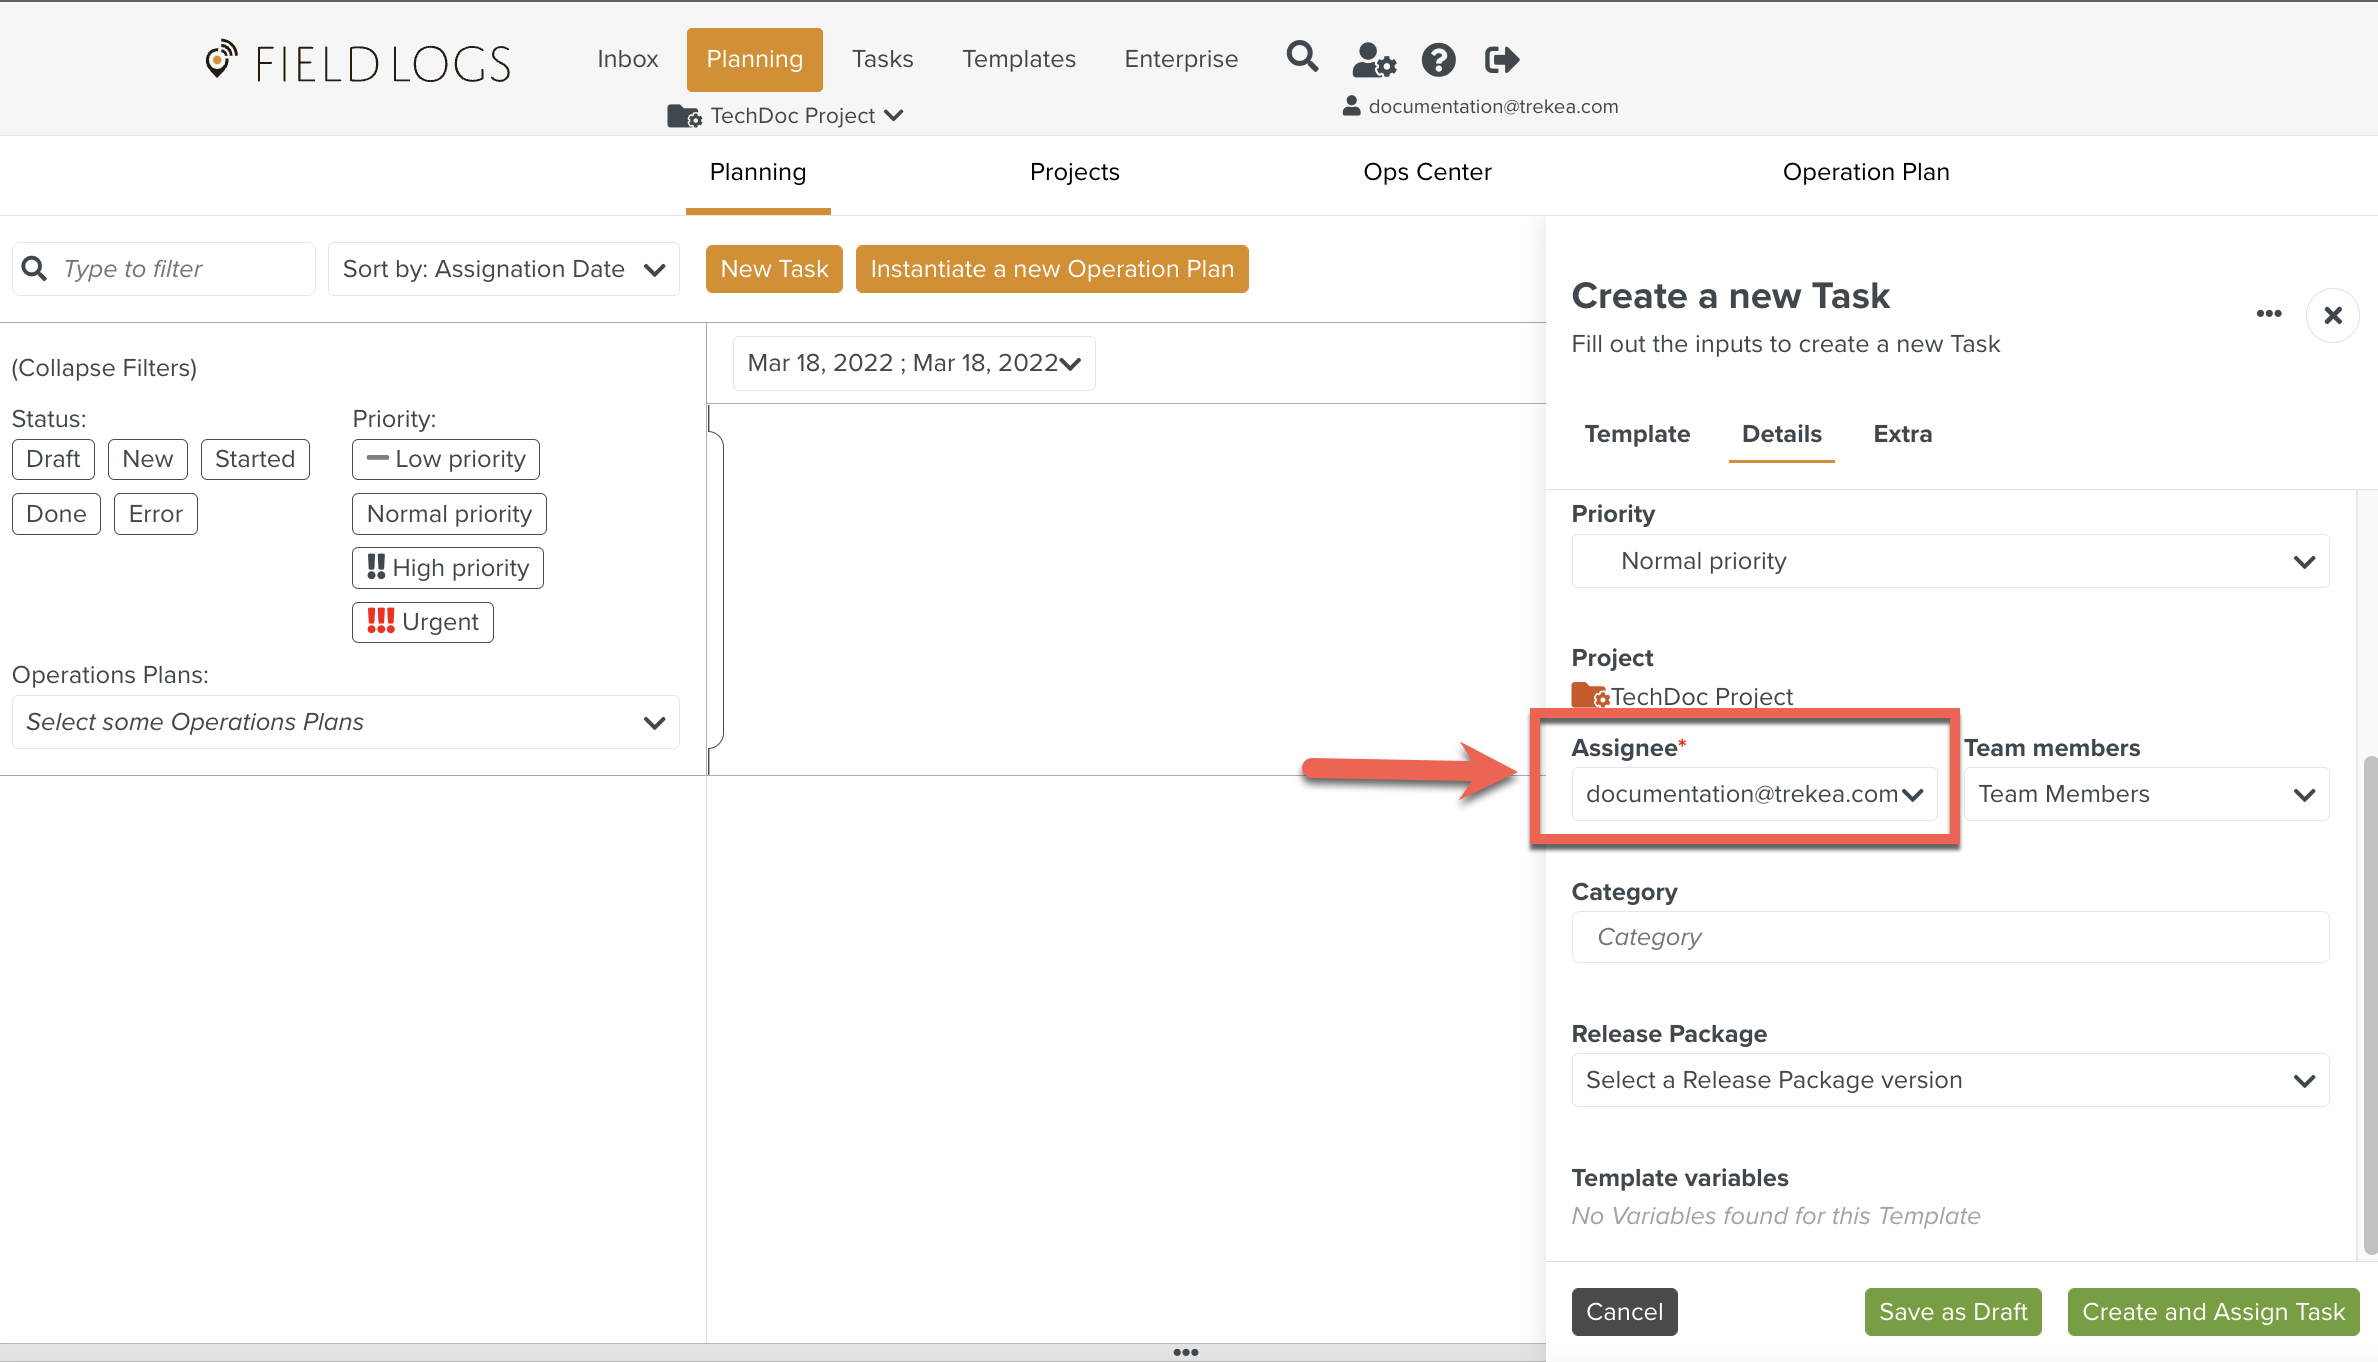The width and height of the screenshot is (2378, 1362).
Task: Open the Team Members dropdown
Action: tap(2147, 794)
